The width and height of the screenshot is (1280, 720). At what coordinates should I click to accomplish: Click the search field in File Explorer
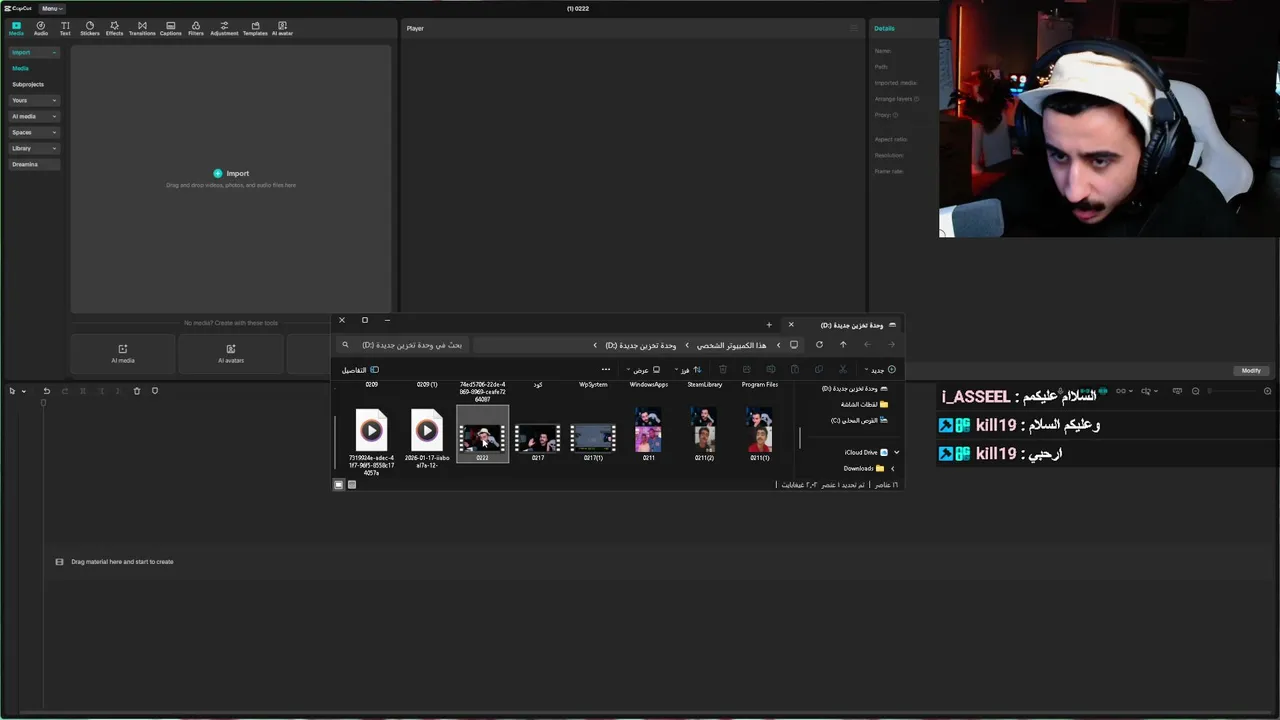(402, 345)
